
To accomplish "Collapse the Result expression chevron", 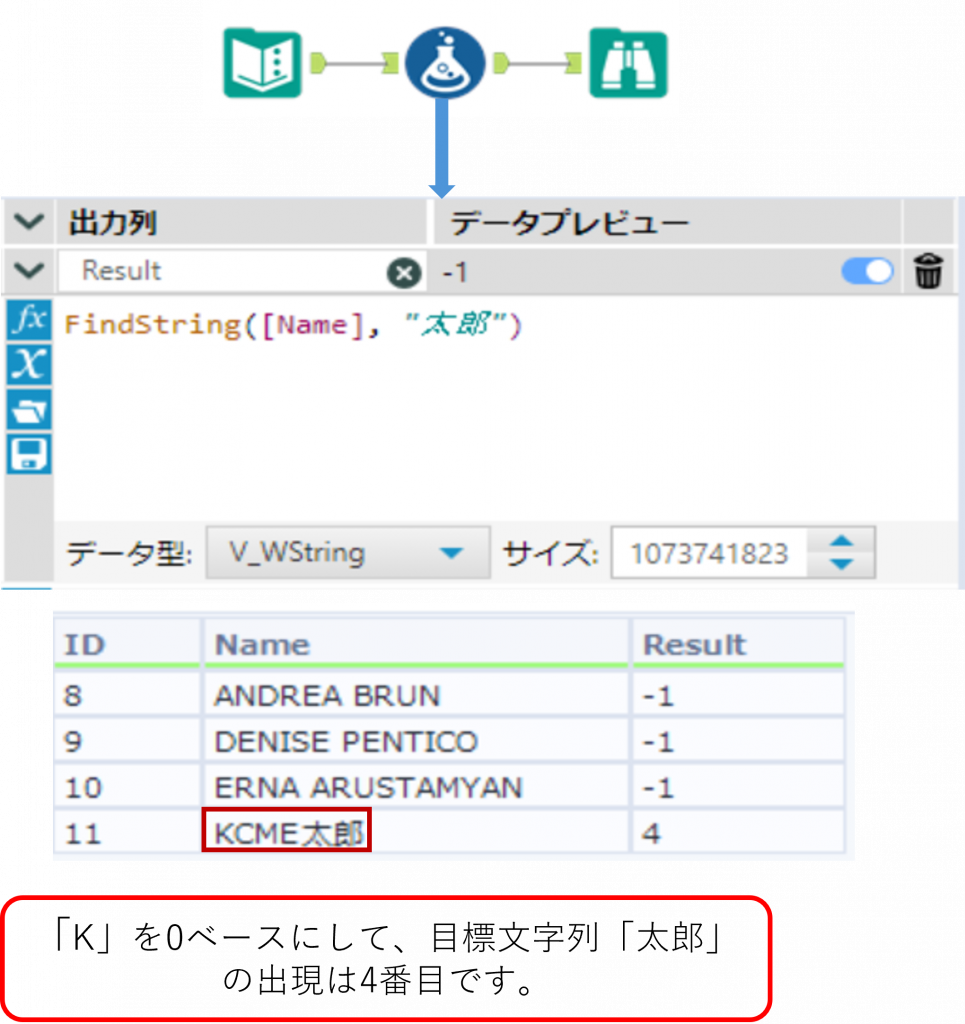I will [29, 271].
